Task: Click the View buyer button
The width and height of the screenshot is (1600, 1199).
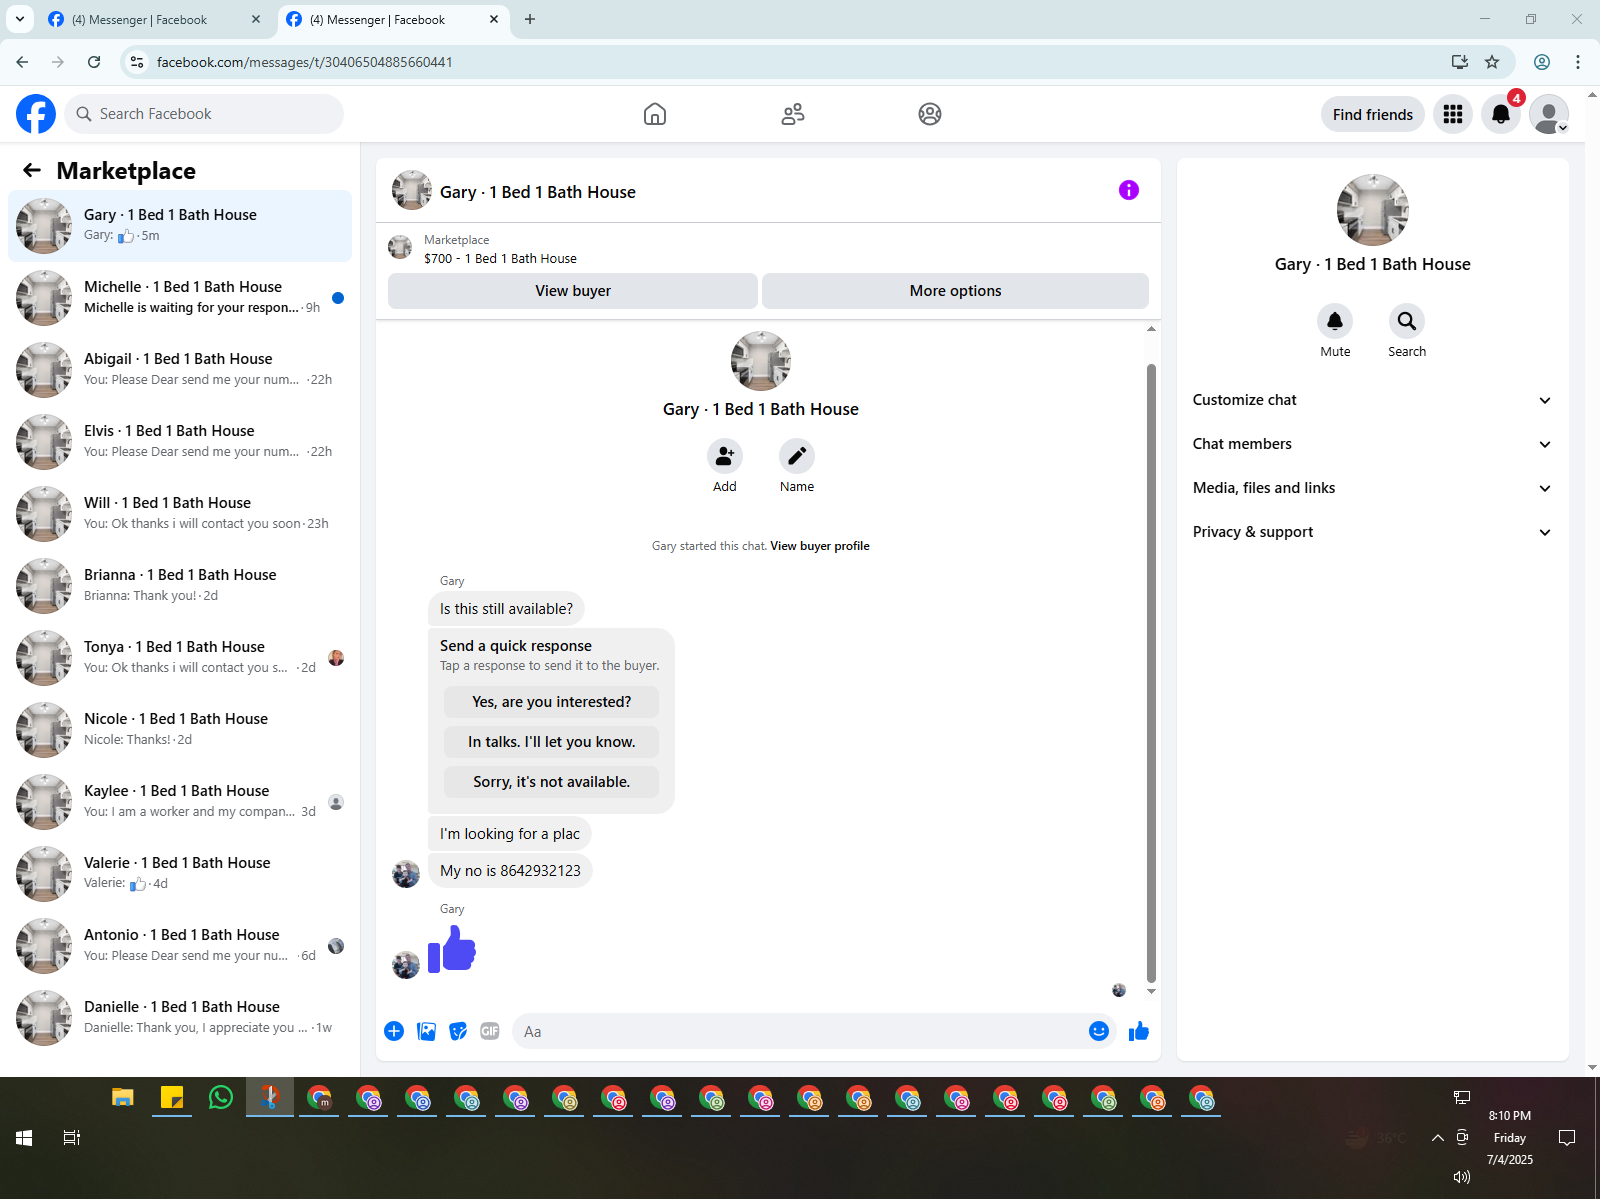Action: 573,291
